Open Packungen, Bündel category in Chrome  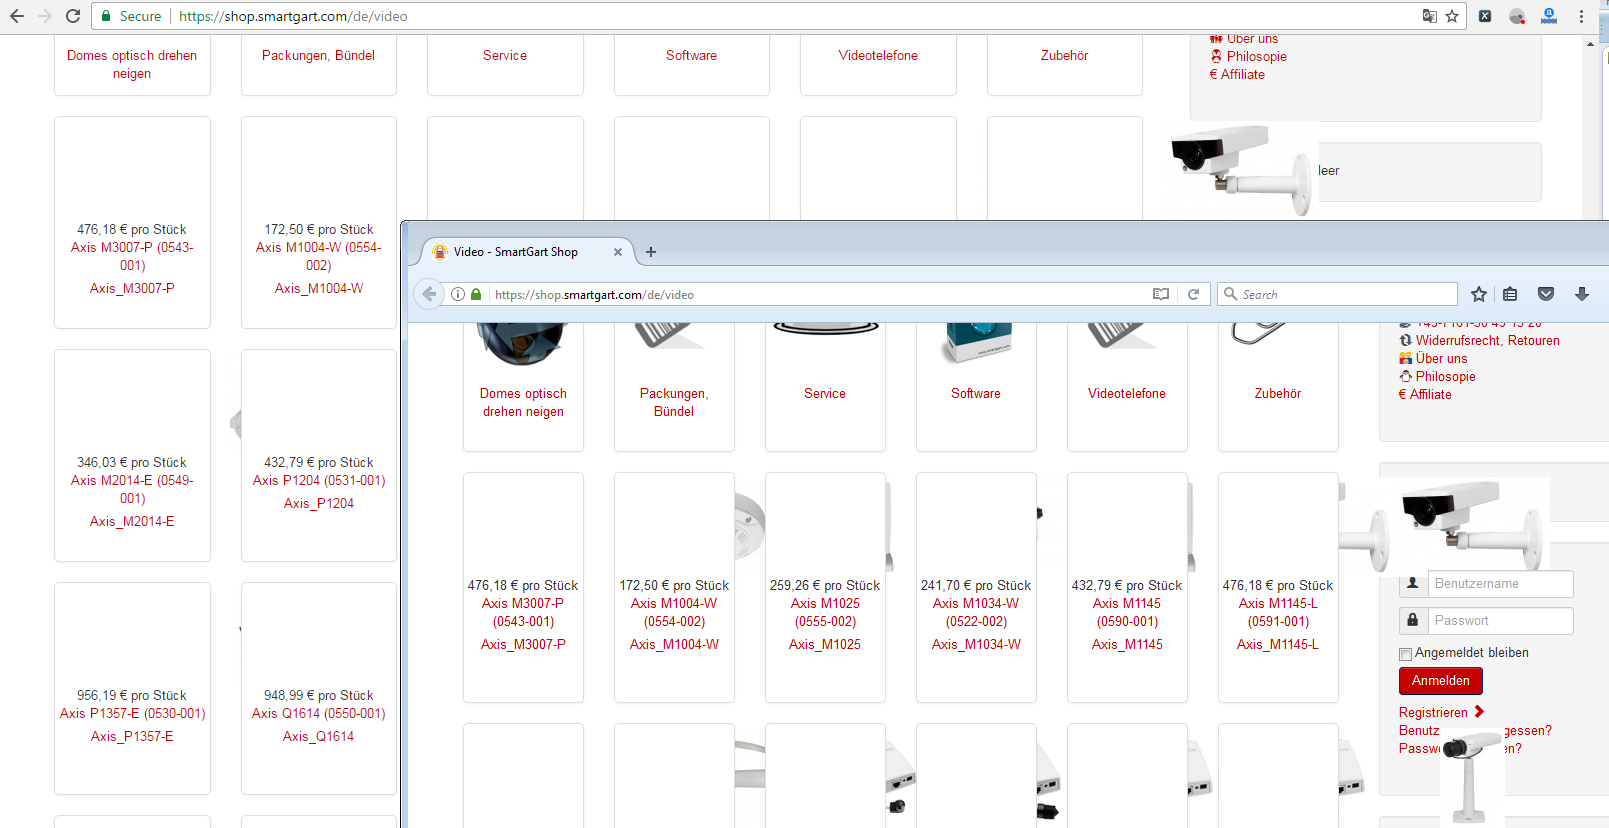[x=318, y=56]
